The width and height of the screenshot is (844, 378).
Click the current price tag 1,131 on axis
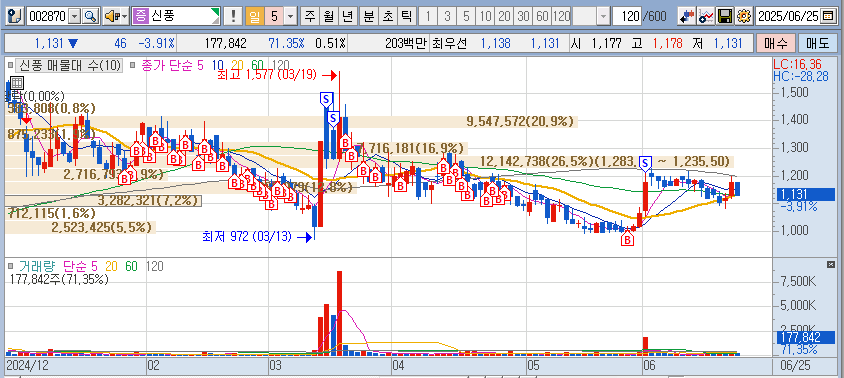805,195
